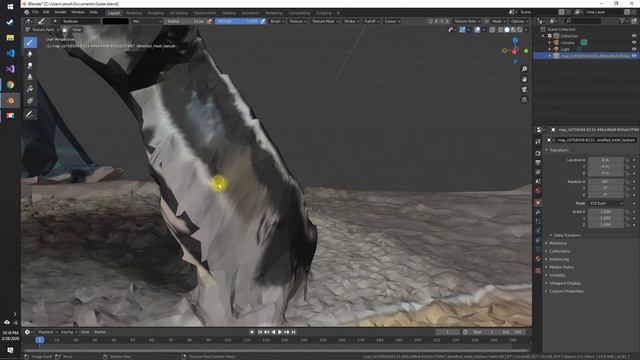Open the timeline Keying popover
Viewport: 640px width, 360px height.
pyautogui.click(x=69, y=332)
